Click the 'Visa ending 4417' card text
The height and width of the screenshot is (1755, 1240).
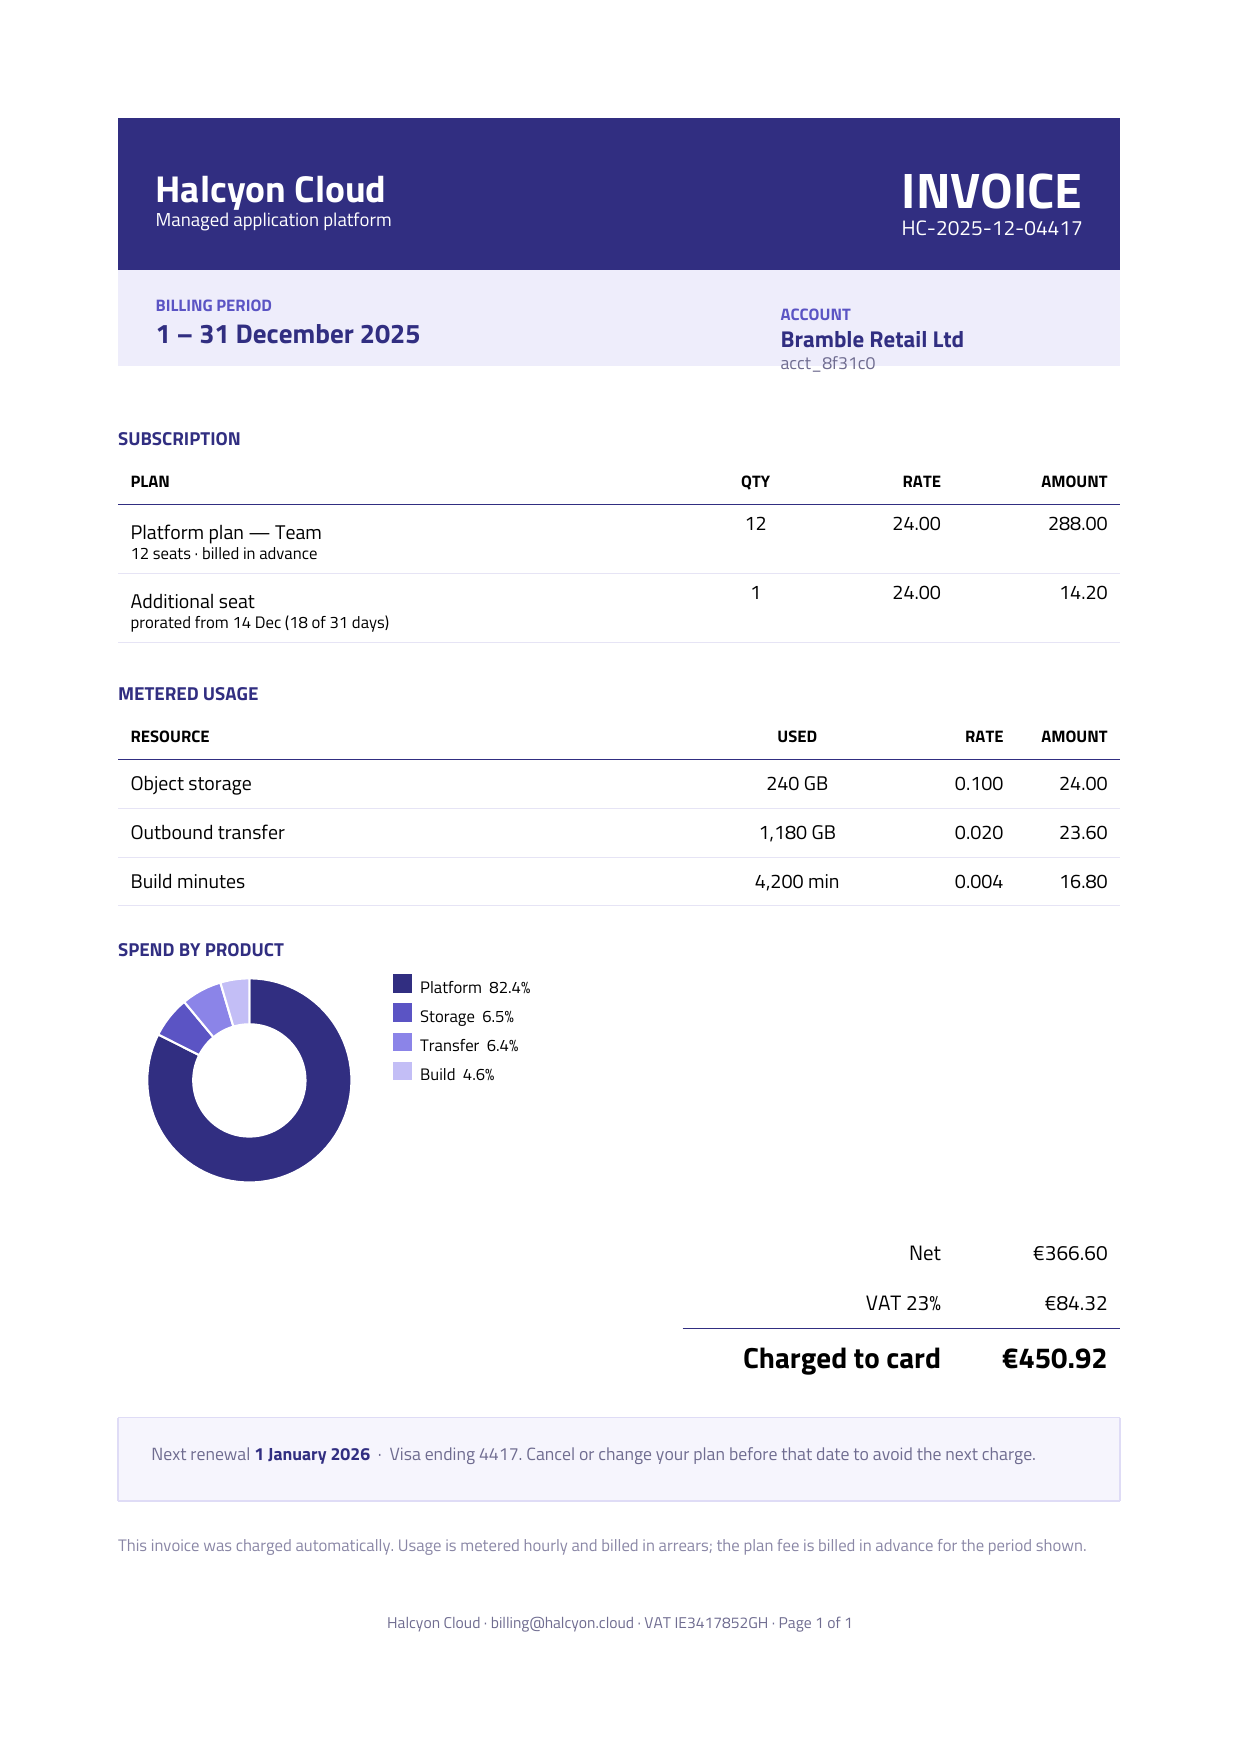[x=455, y=1455]
